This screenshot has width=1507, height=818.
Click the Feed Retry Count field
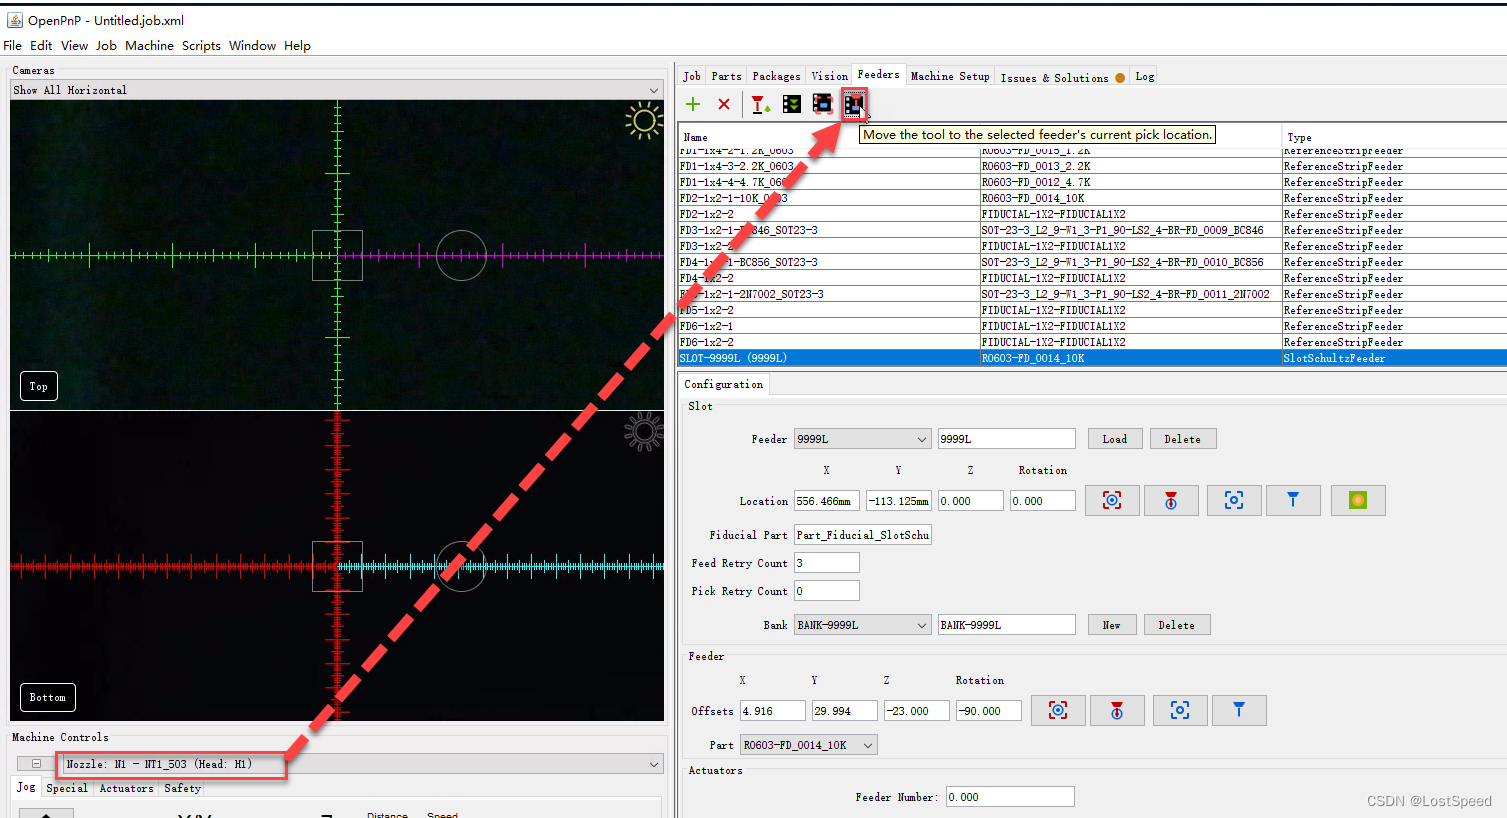[x=826, y=563]
